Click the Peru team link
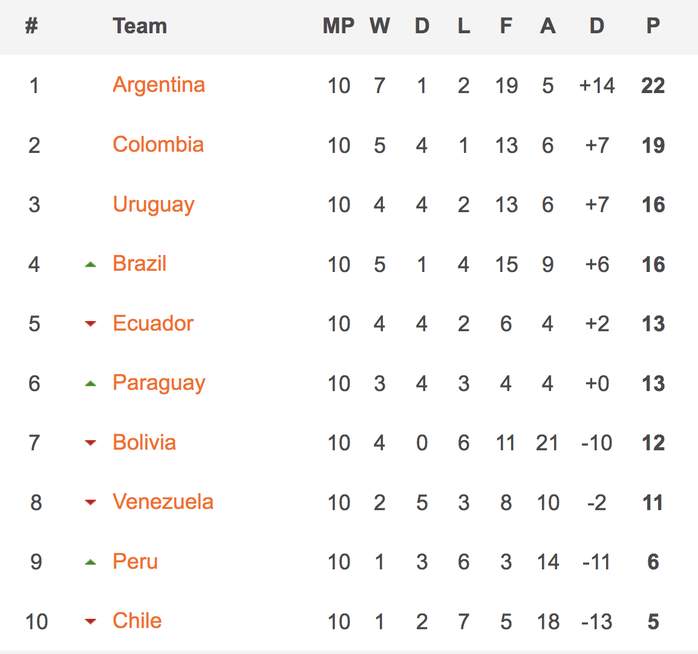This screenshot has height=654, width=698. point(135,561)
